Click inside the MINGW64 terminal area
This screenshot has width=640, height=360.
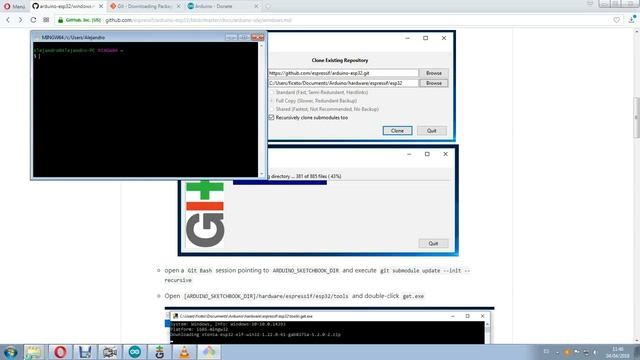(x=145, y=109)
